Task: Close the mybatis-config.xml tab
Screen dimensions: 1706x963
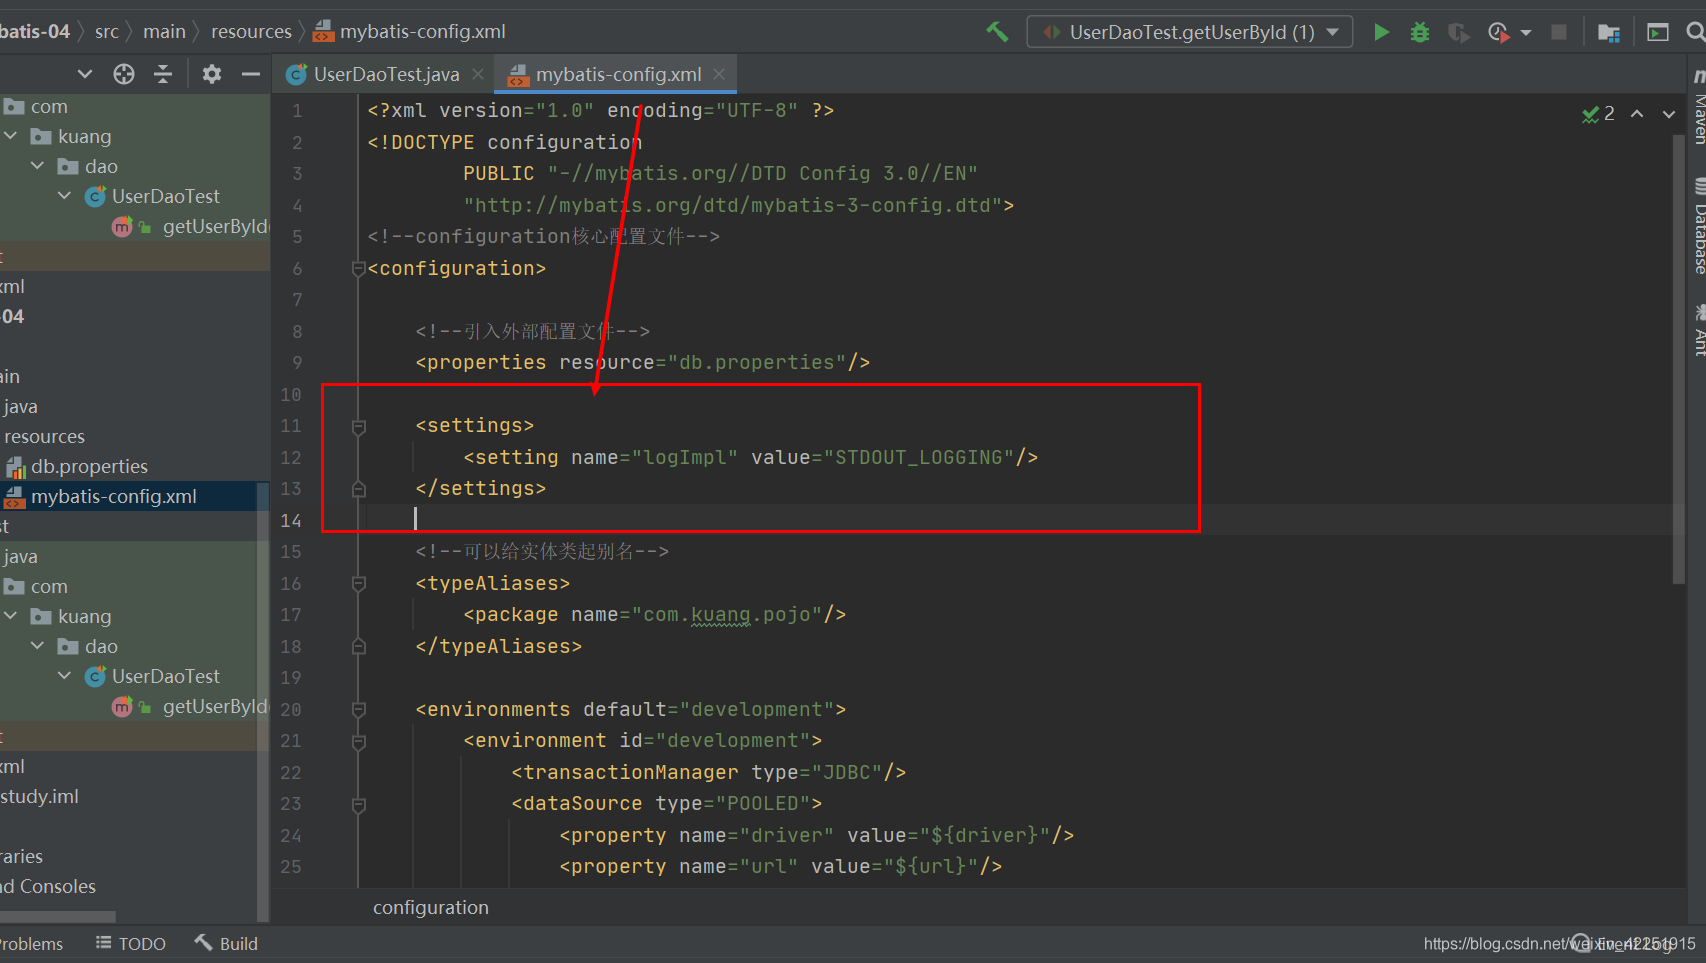Action: click(x=719, y=74)
